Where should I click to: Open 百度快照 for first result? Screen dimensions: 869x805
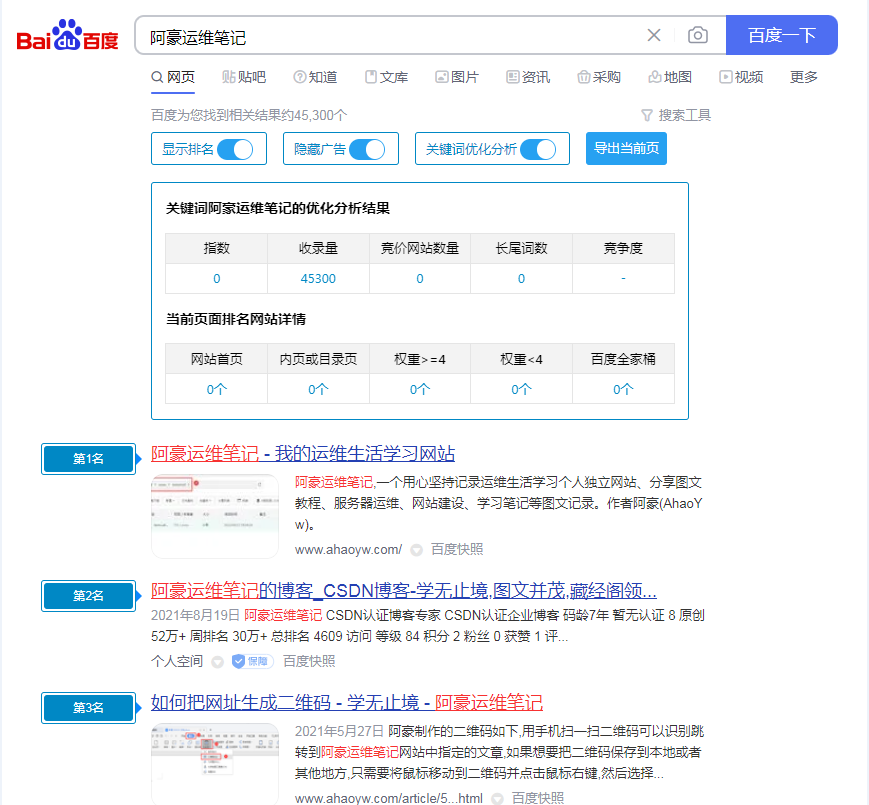coord(457,549)
